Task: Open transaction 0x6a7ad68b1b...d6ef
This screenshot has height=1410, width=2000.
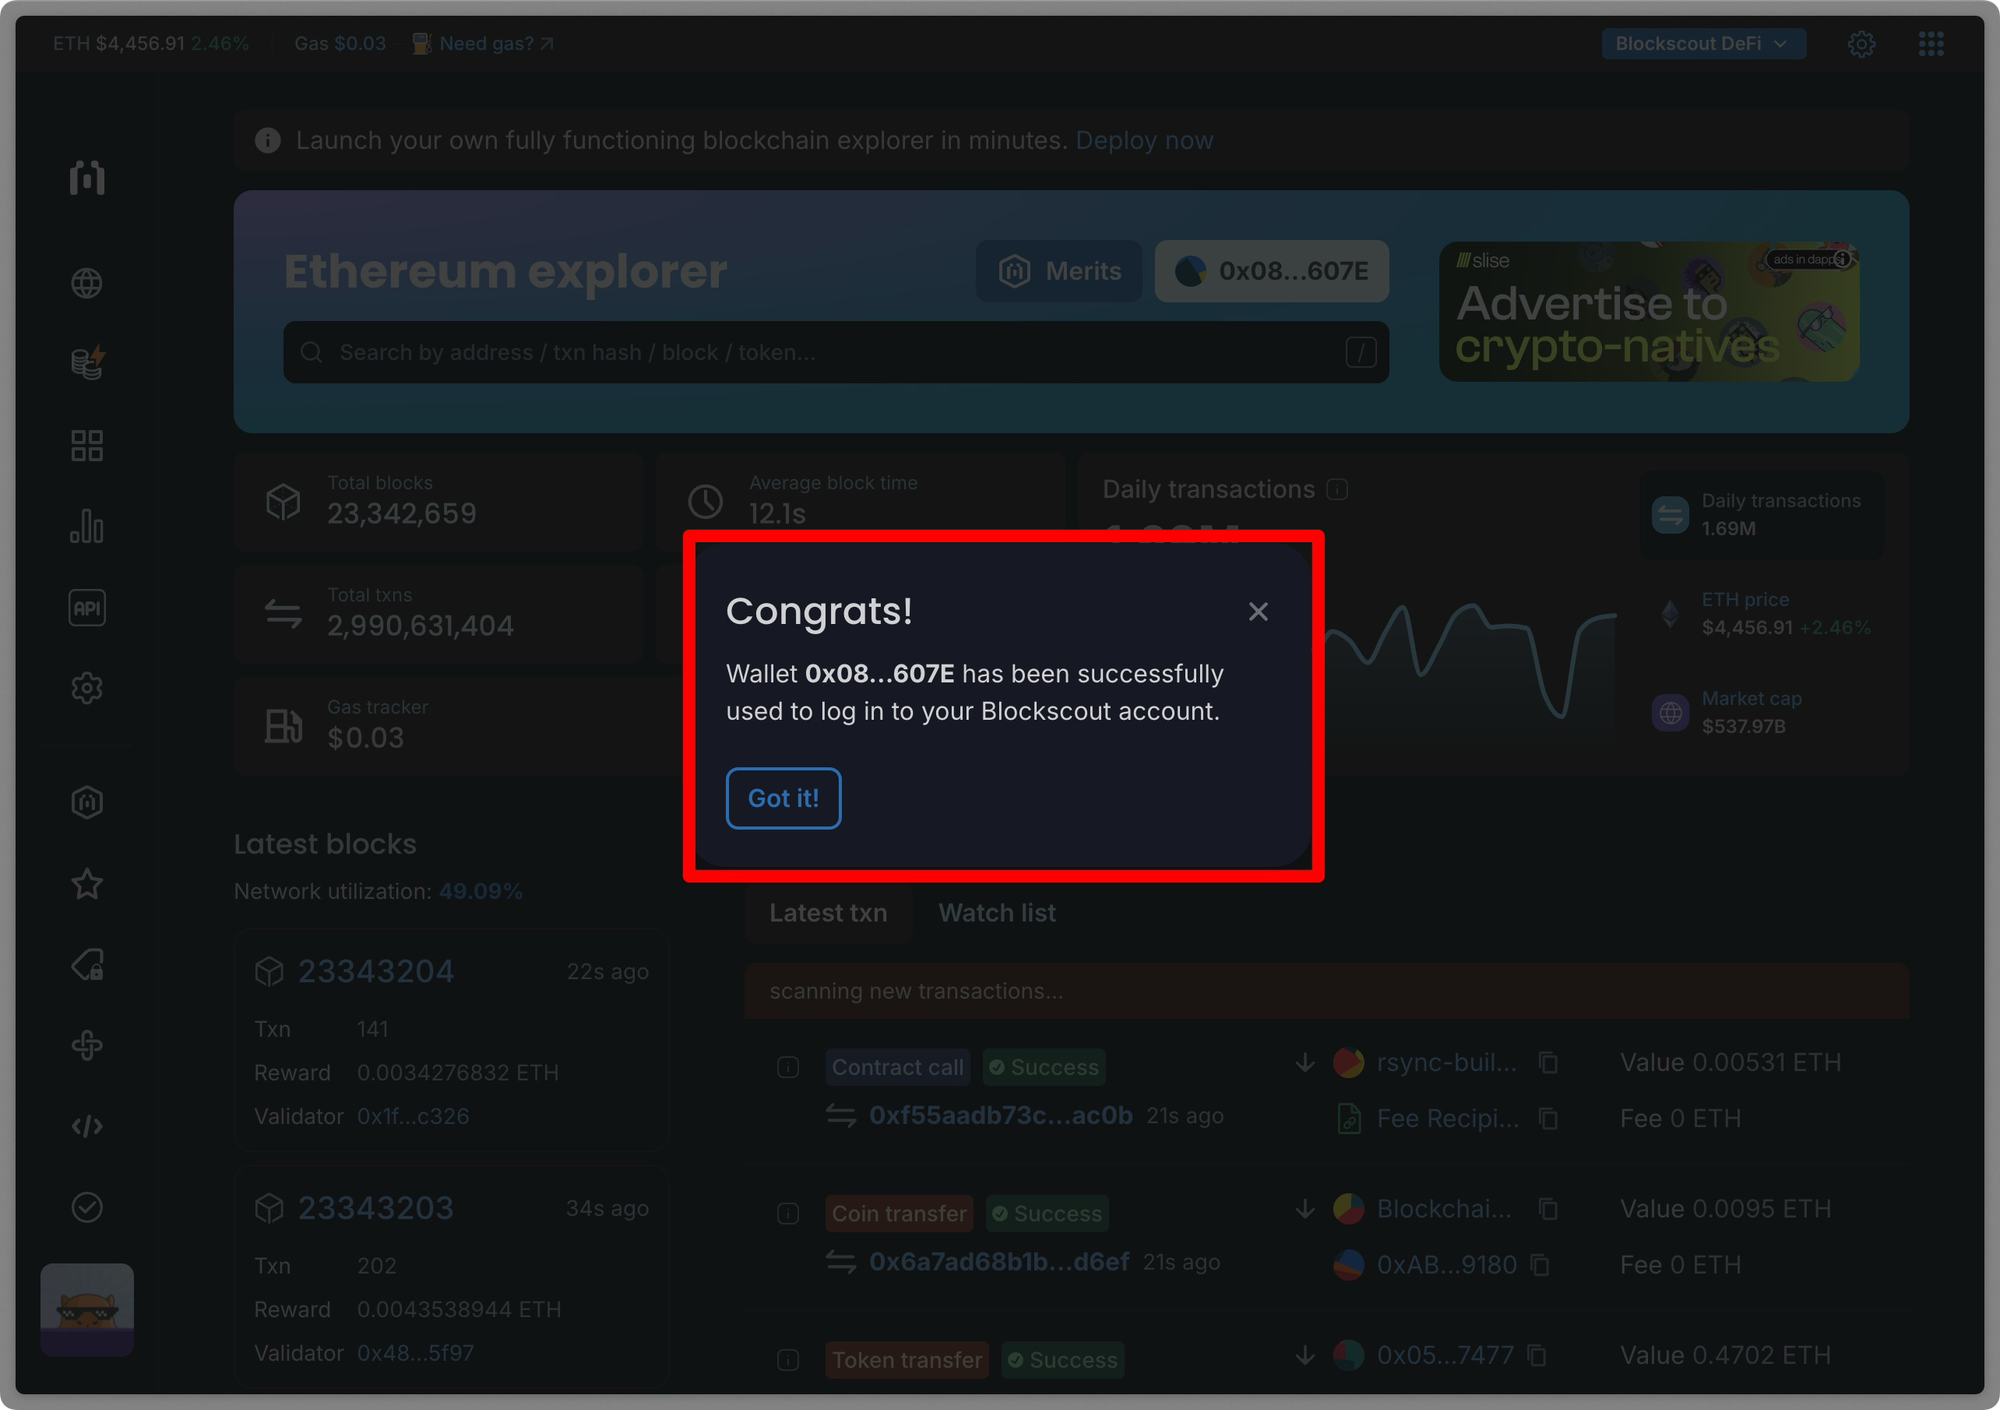Action: pyautogui.click(x=999, y=1262)
